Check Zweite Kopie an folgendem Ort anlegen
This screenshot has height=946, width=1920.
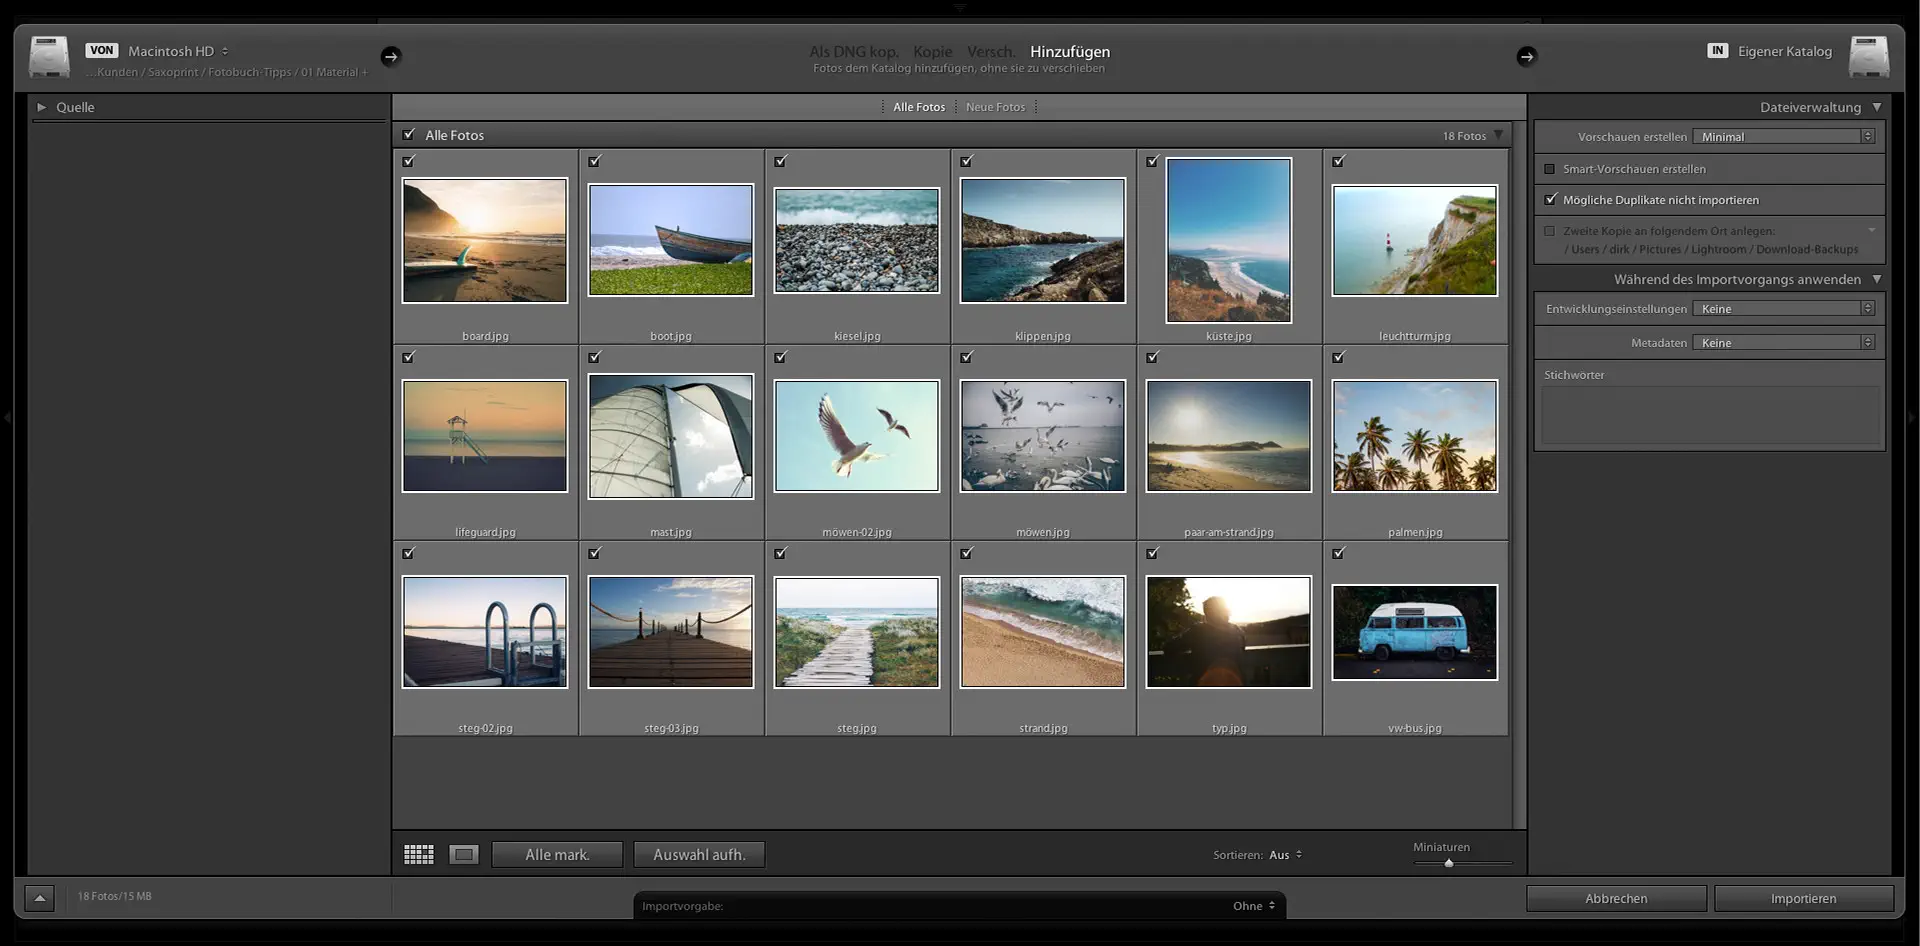(x=1550, y=230)
